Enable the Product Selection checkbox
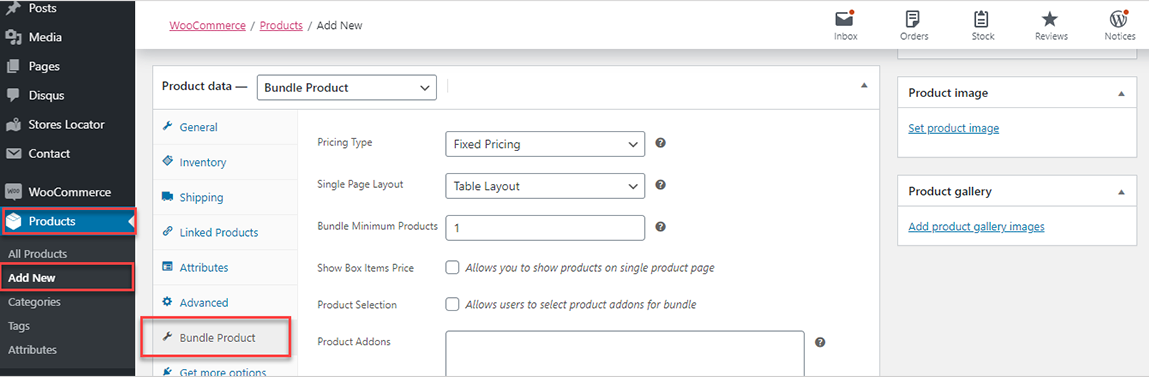 click(453, 304)
